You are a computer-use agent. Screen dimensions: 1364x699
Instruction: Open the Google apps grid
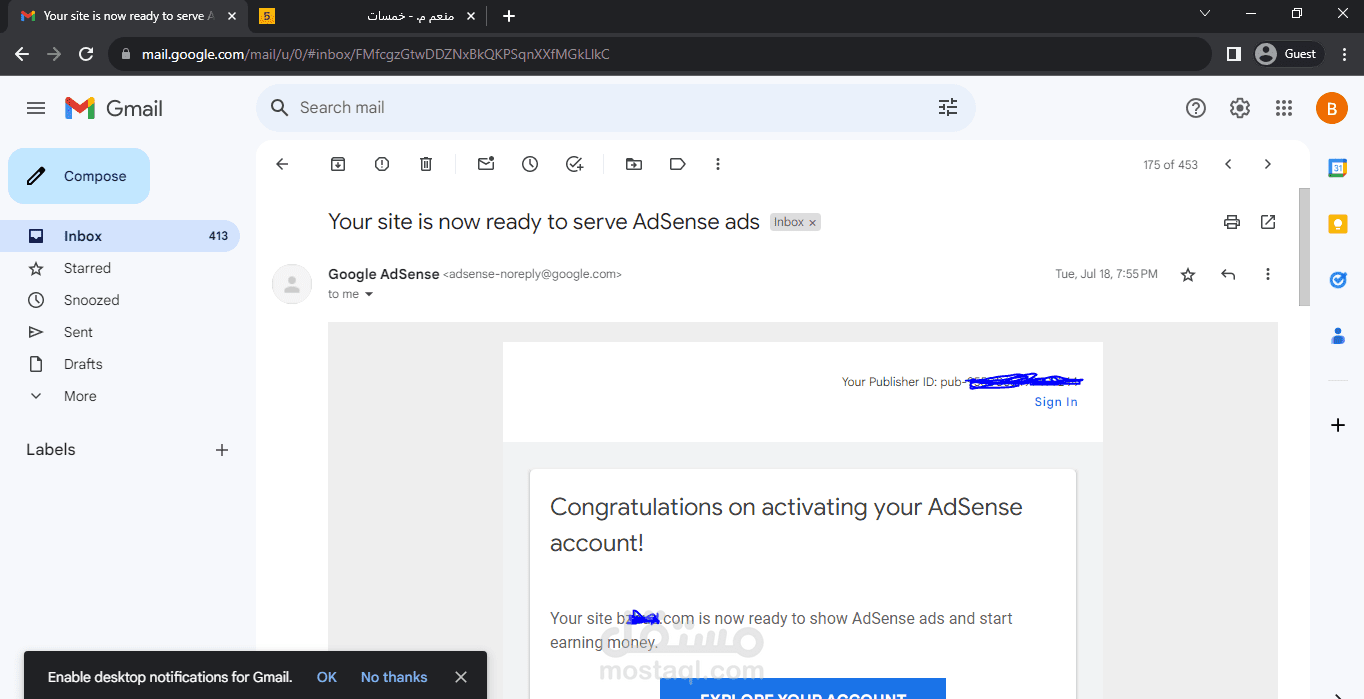pyautogui.click(x=1284, y=108)
